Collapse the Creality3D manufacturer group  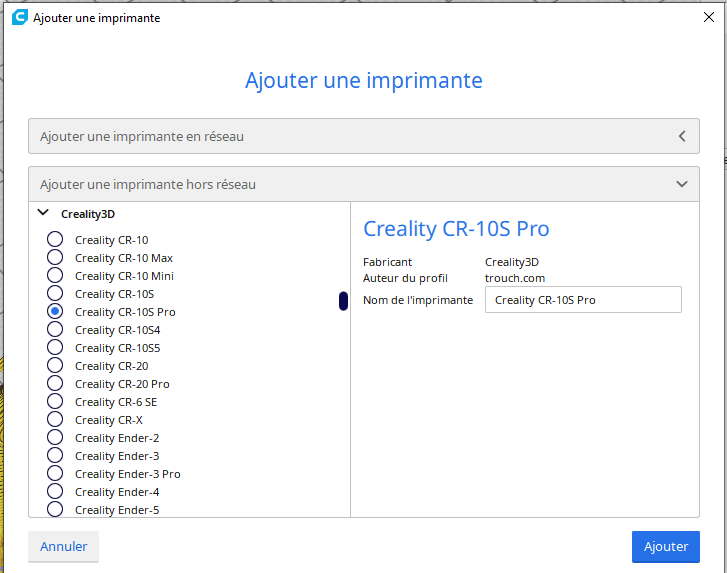pos(43,213)
